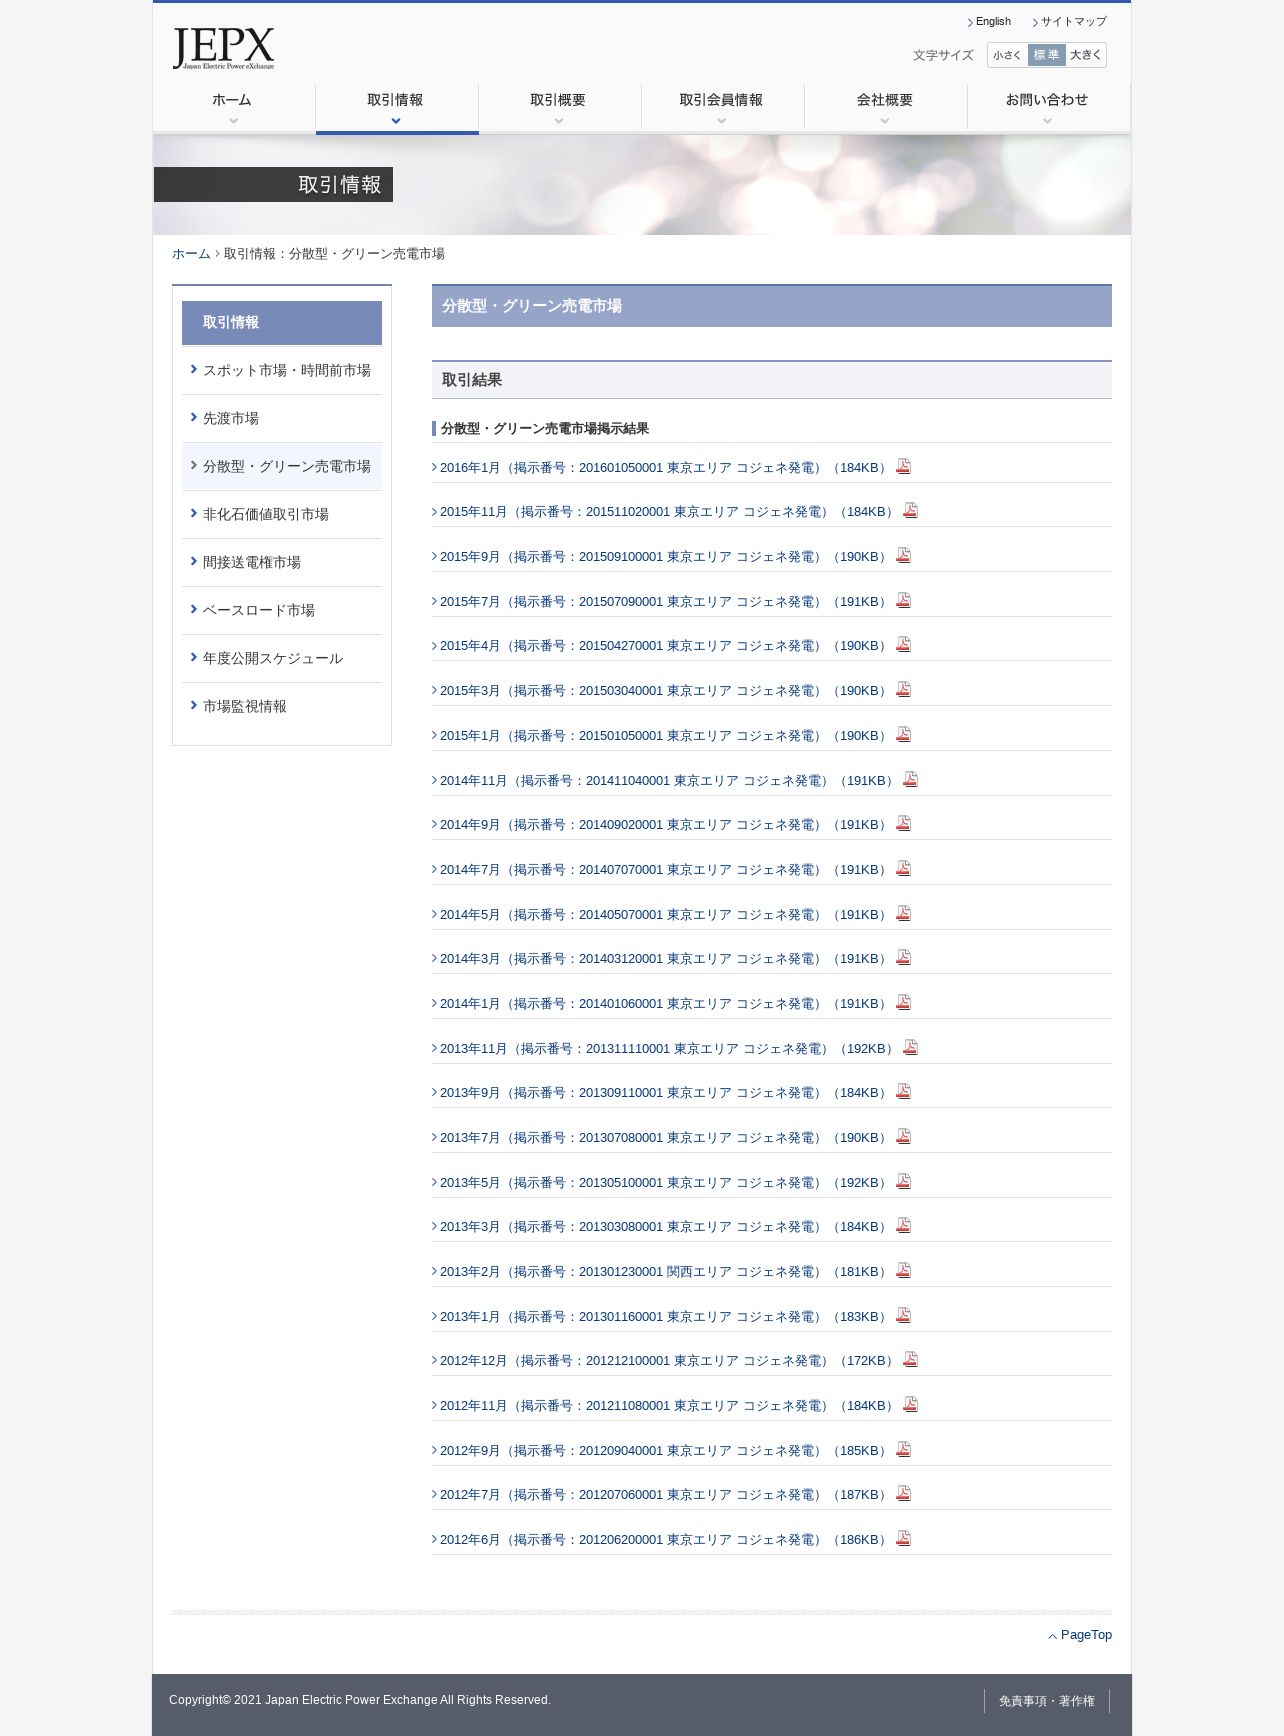The height and width of the screenshot is (1736, 1284).
Task: Open 年度公開スケジュール in sidebar
Action: (282, 658)
